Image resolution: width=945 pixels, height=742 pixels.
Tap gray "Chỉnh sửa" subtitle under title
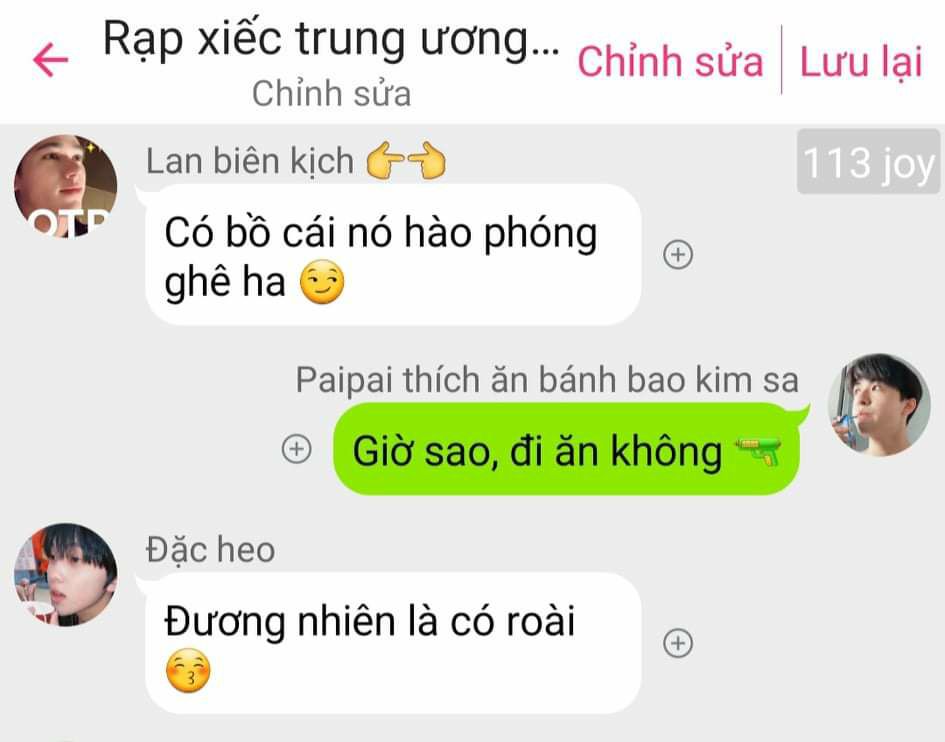(331, 94)
